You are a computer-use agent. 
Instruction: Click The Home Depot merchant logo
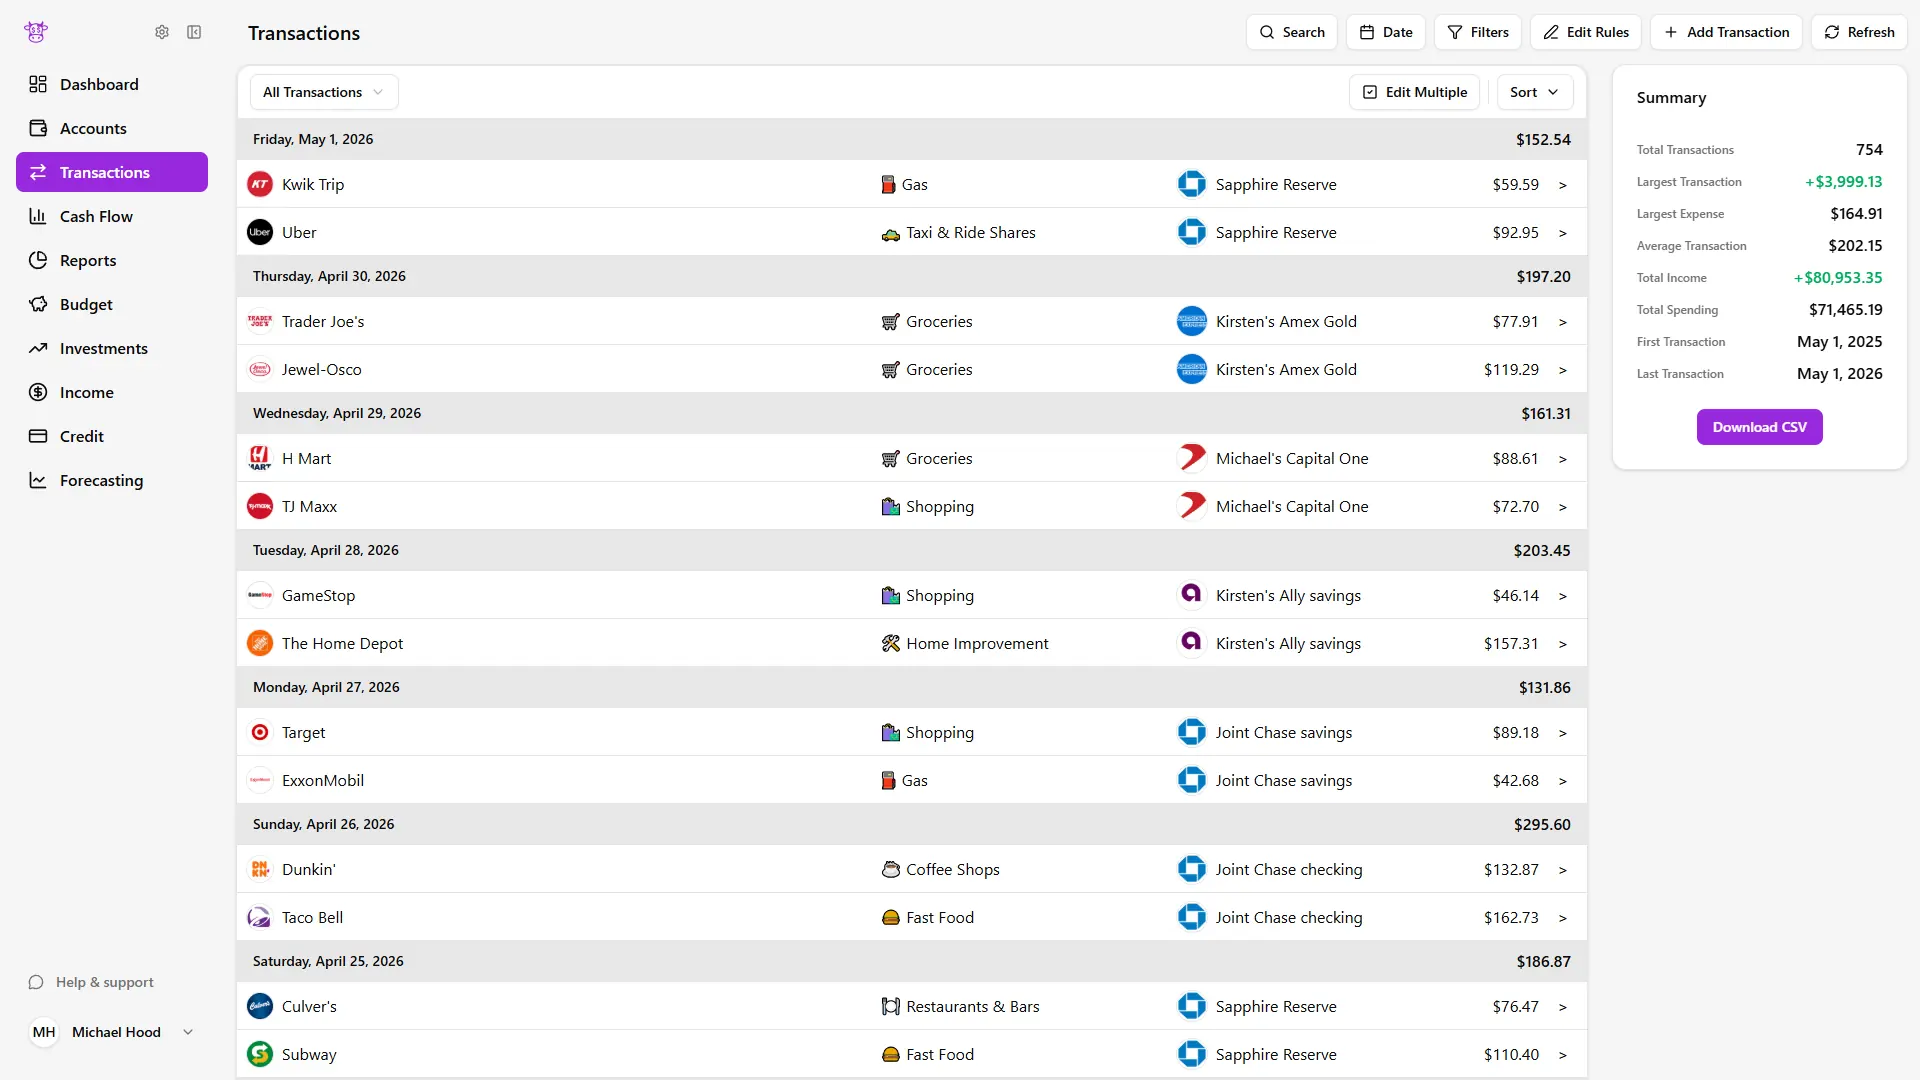pyautogui.click(x=260, y=643)
